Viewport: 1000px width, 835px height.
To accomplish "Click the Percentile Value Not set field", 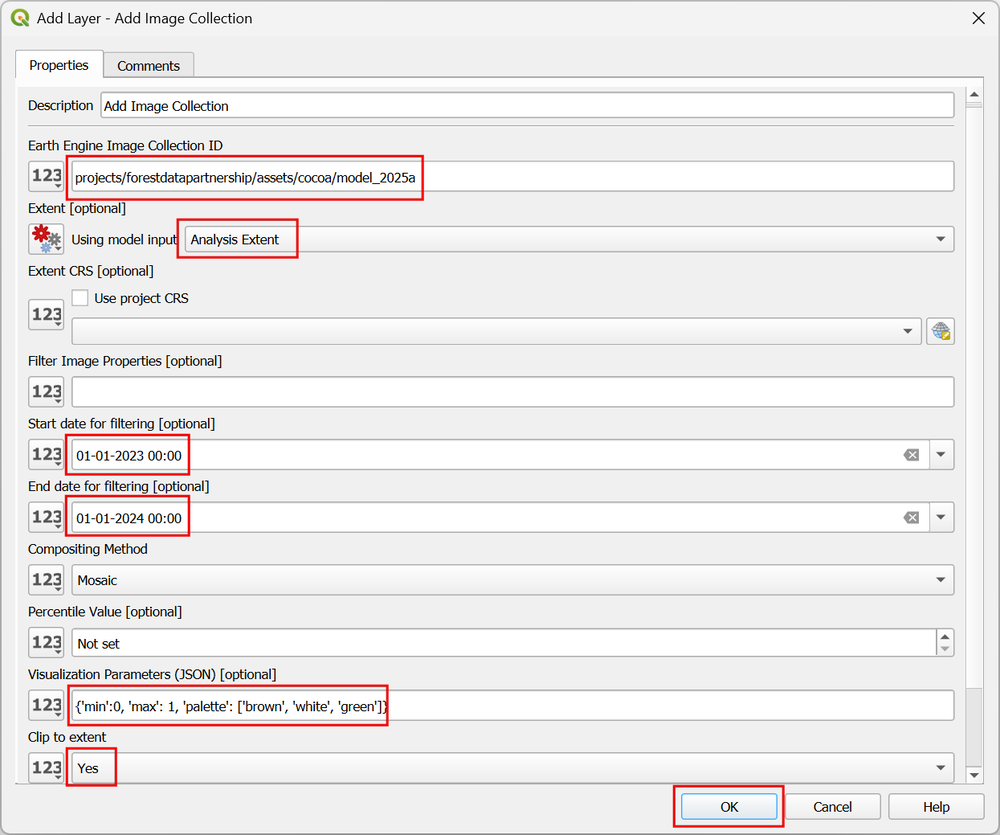I will (x=504, y=642).
